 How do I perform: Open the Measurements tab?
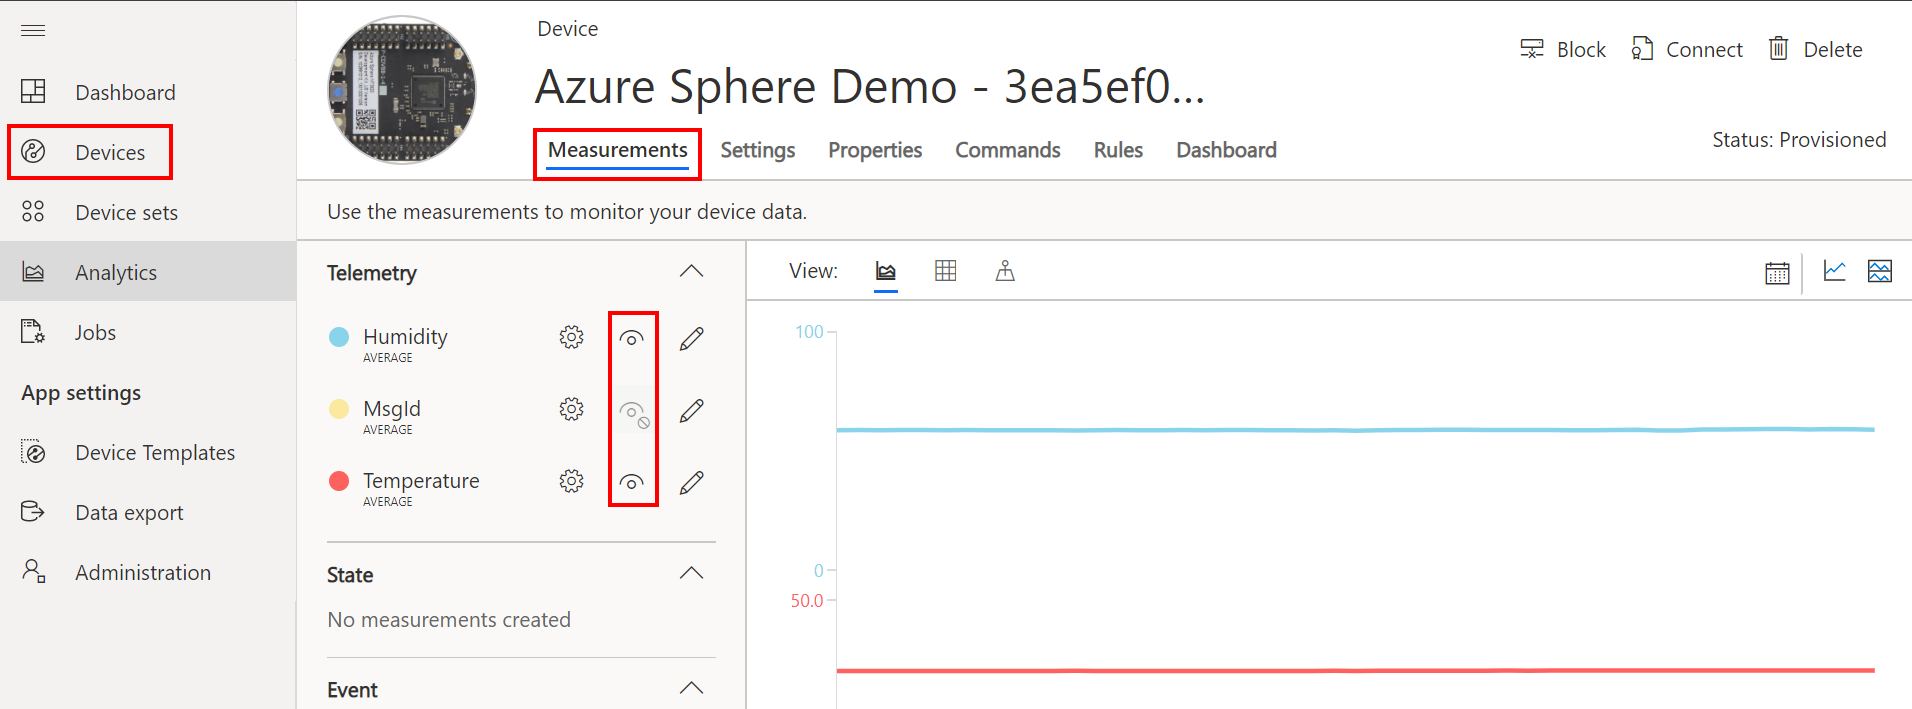tap(618, 150)
